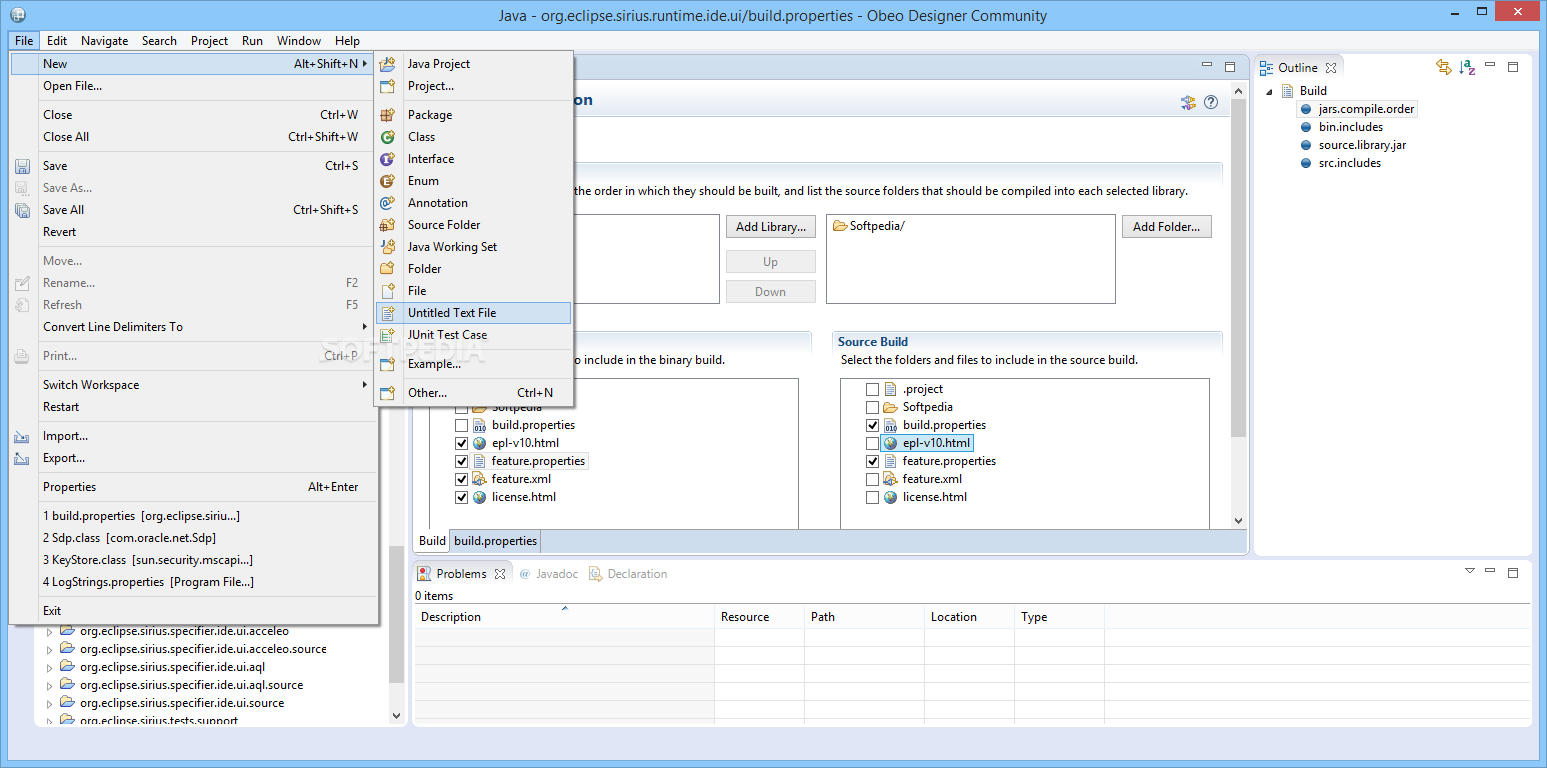The image size is (1547, 768).
Task: Create an Untitled Text File
Action: [473, 313]
